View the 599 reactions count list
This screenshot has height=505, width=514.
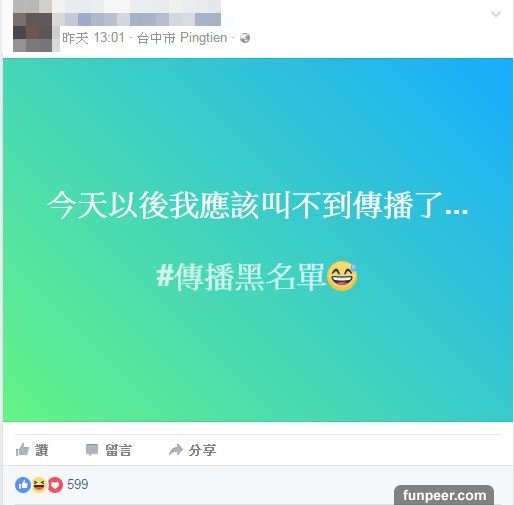tap(78, 484)
